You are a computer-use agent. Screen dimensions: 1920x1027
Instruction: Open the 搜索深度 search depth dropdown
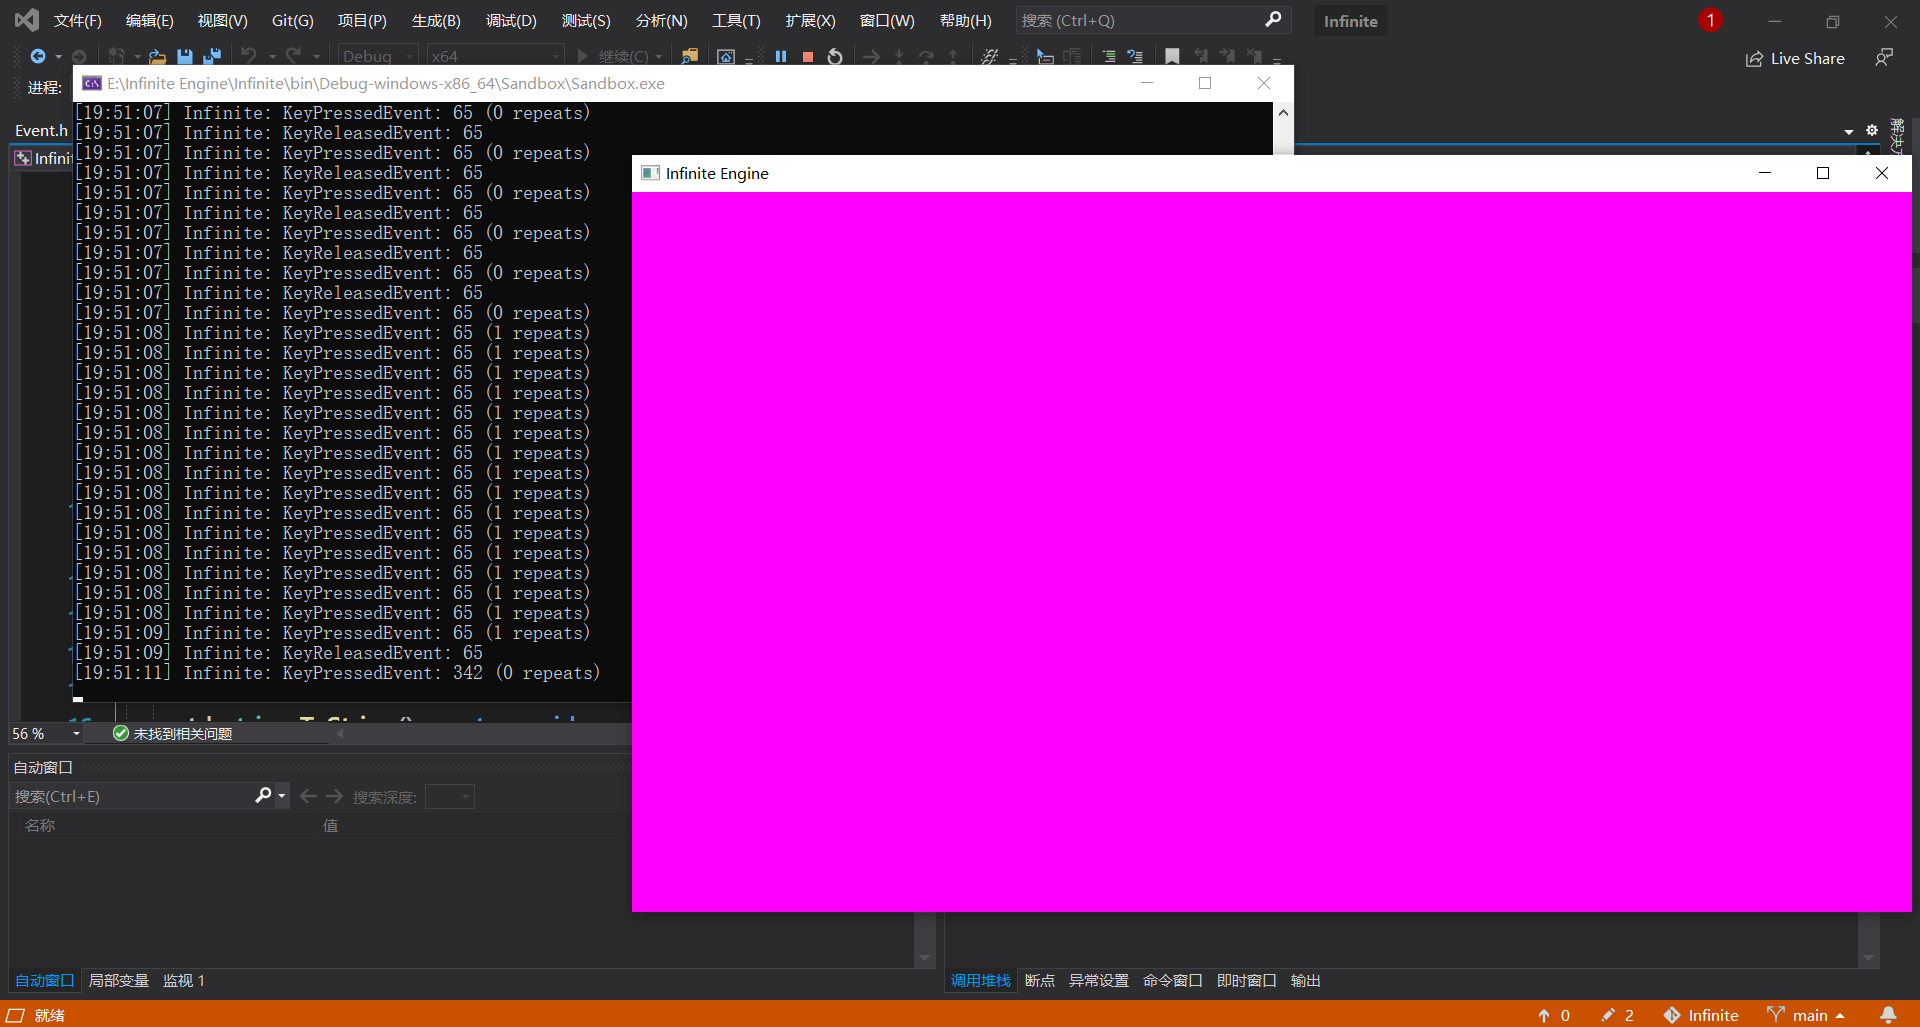tap(449, 797)
